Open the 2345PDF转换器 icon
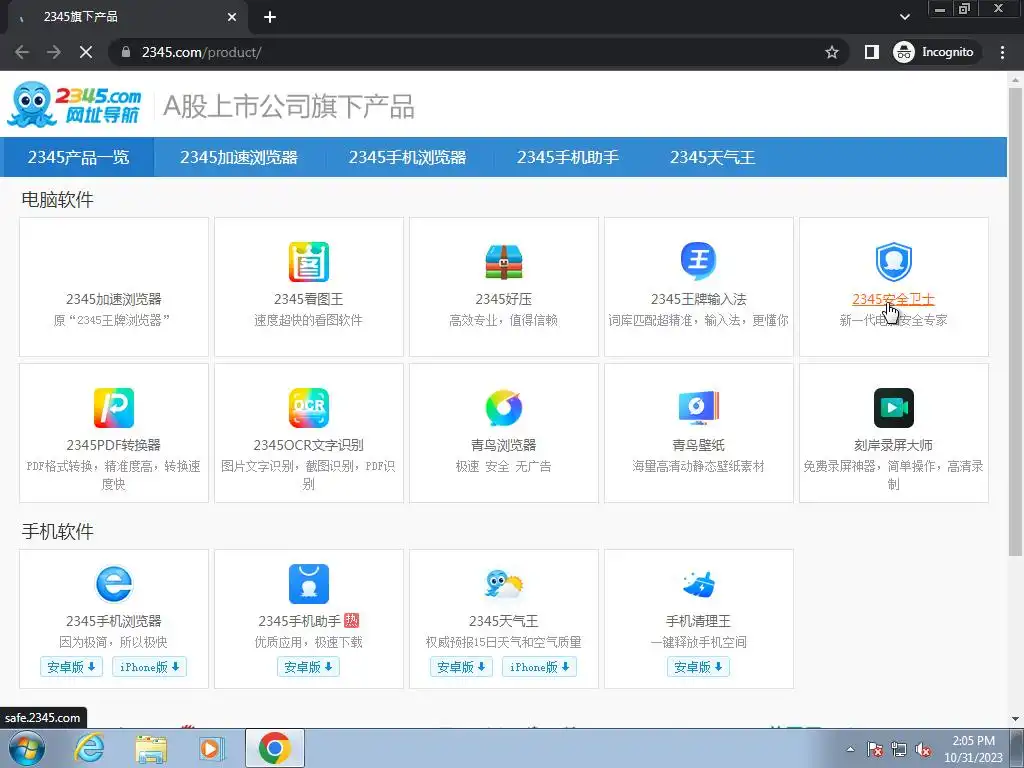Screen dimensions: 1024x768 [114, 408]
